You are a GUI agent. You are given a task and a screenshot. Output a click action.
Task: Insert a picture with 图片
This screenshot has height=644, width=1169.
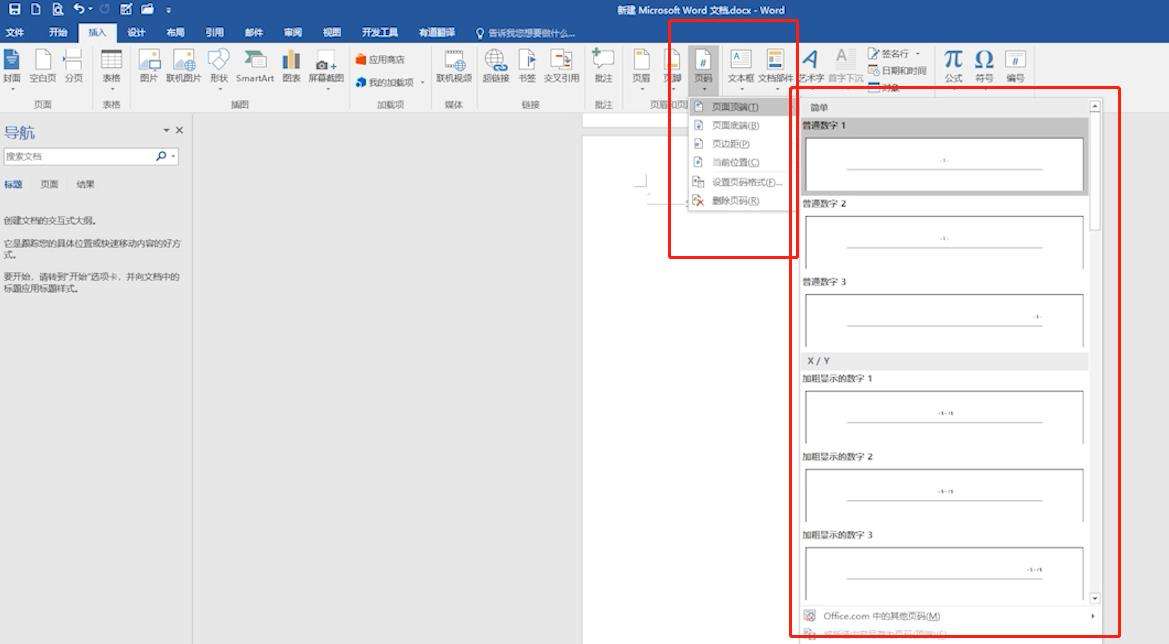149,67
